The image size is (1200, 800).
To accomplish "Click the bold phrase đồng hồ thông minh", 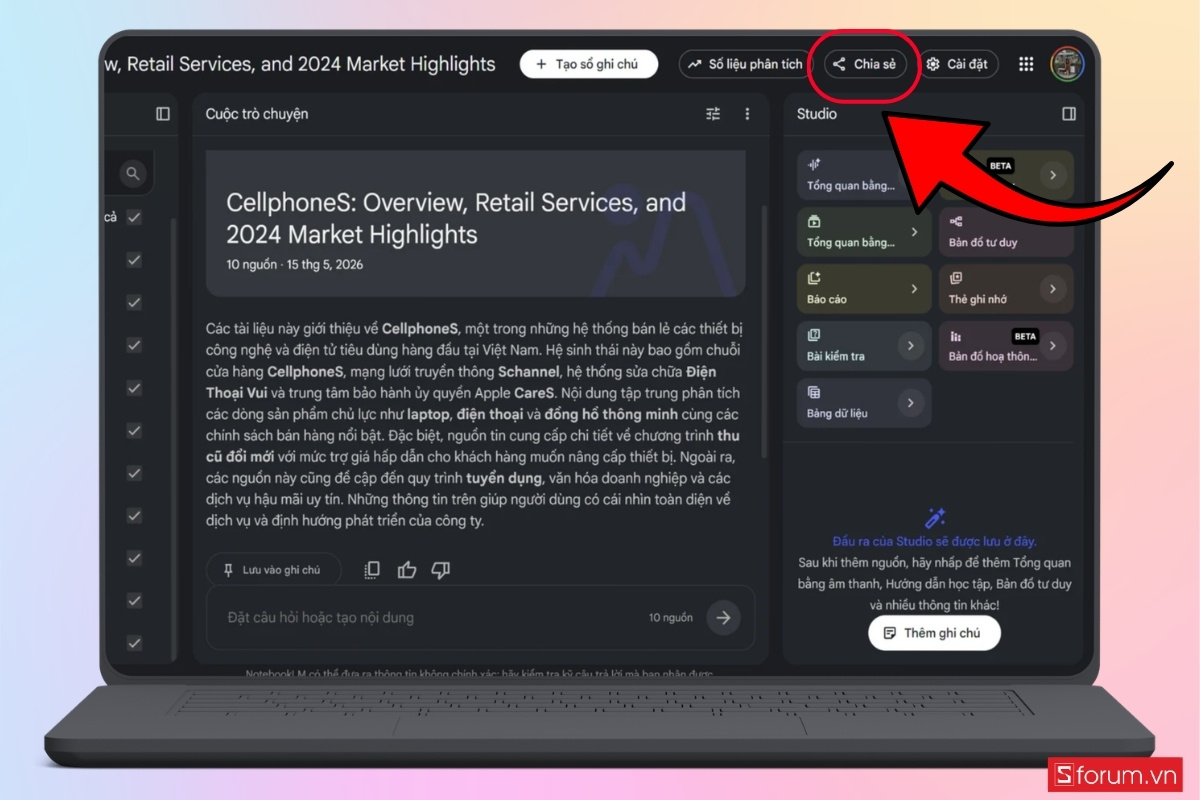I will point(613,414).
